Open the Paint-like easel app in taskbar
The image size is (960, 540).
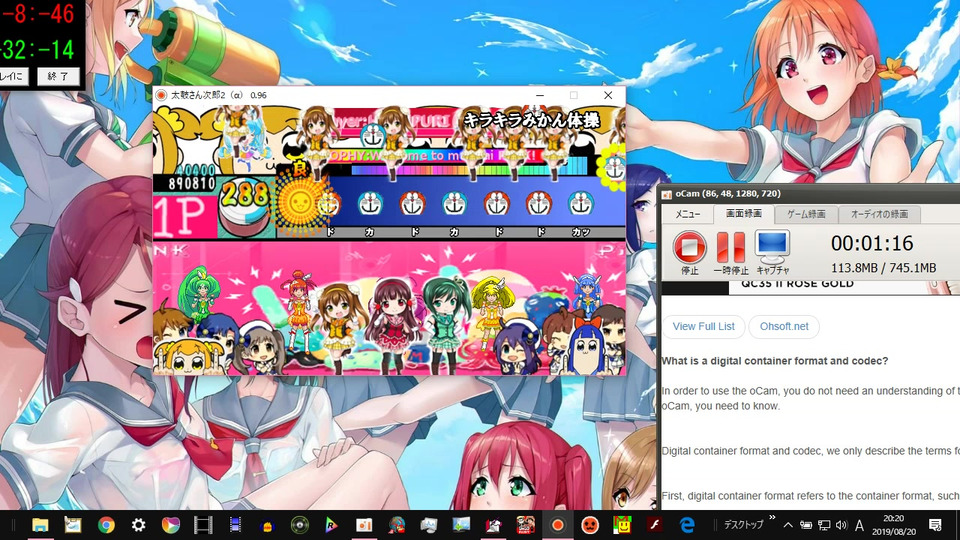click(73, 525)
